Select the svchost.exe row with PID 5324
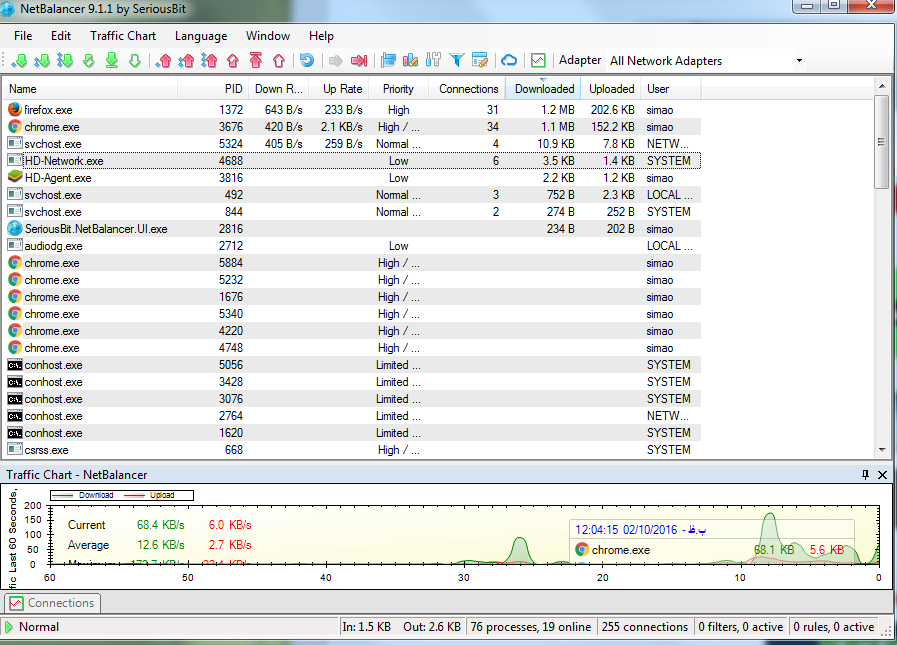Image resolution: width=897 pixels, height=645 pixels. coord(352,144)
